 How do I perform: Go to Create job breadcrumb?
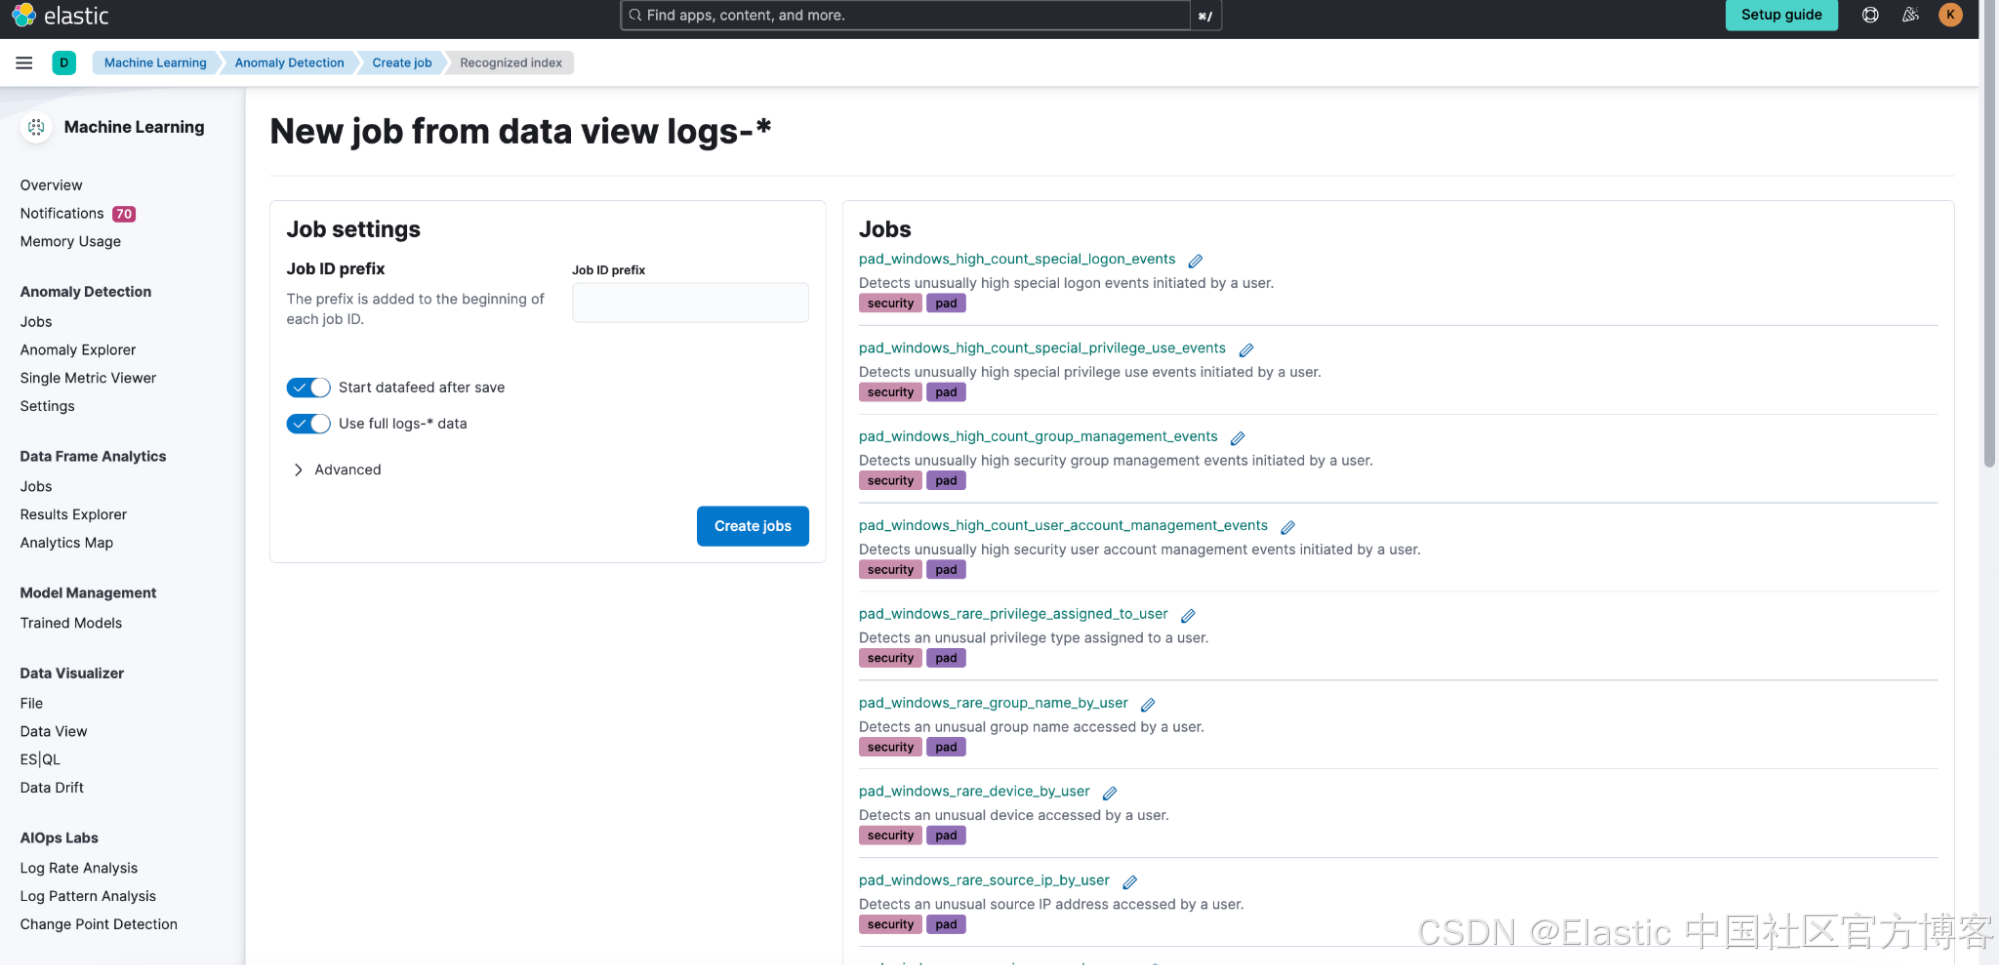point(402,63)
